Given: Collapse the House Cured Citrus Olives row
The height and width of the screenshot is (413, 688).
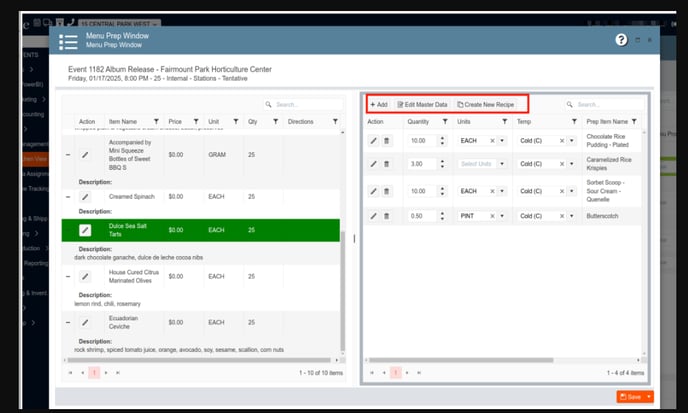Looking at the screenshot, I should (x=68, y=275).
